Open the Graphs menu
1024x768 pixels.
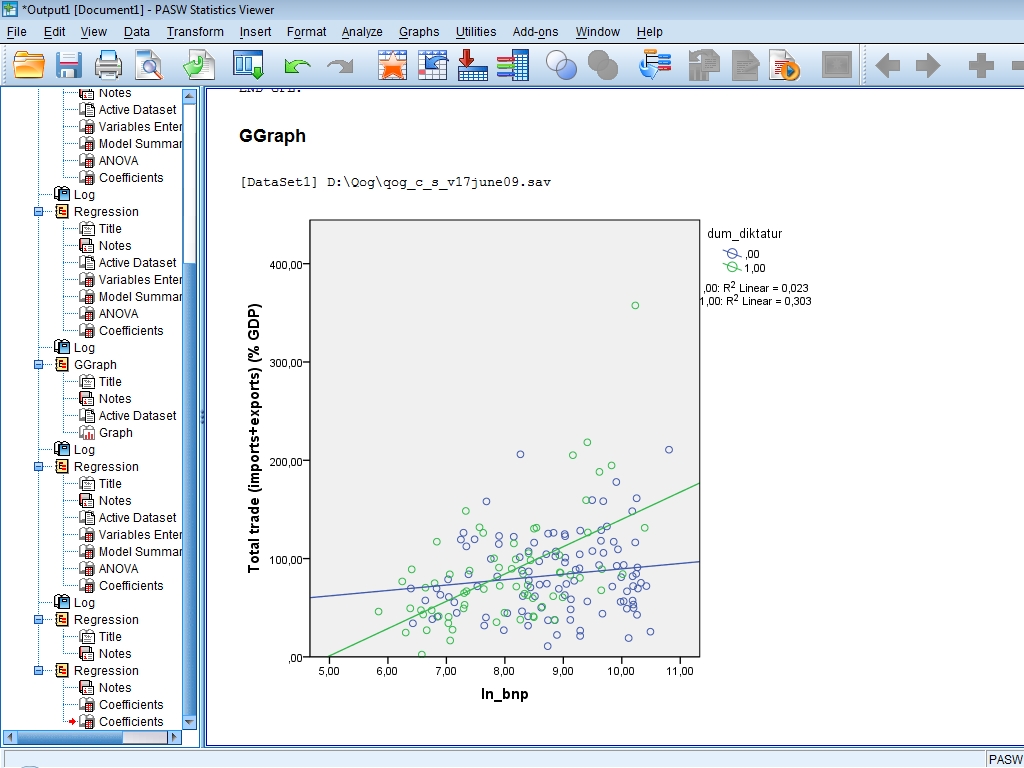tap(418, 32)
